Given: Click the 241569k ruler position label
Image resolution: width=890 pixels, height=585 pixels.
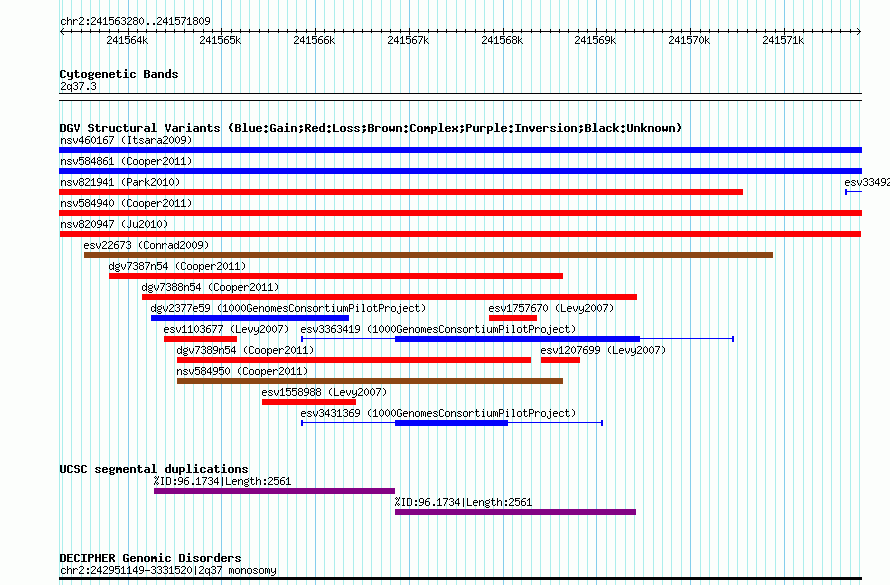Looking at the screenshot, I should point(595,40).
